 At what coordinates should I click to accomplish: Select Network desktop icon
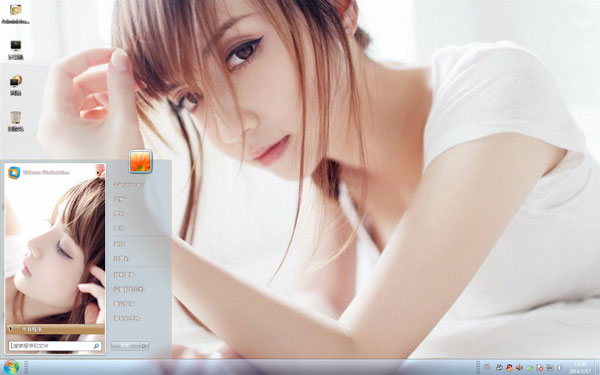coord(16,86)
